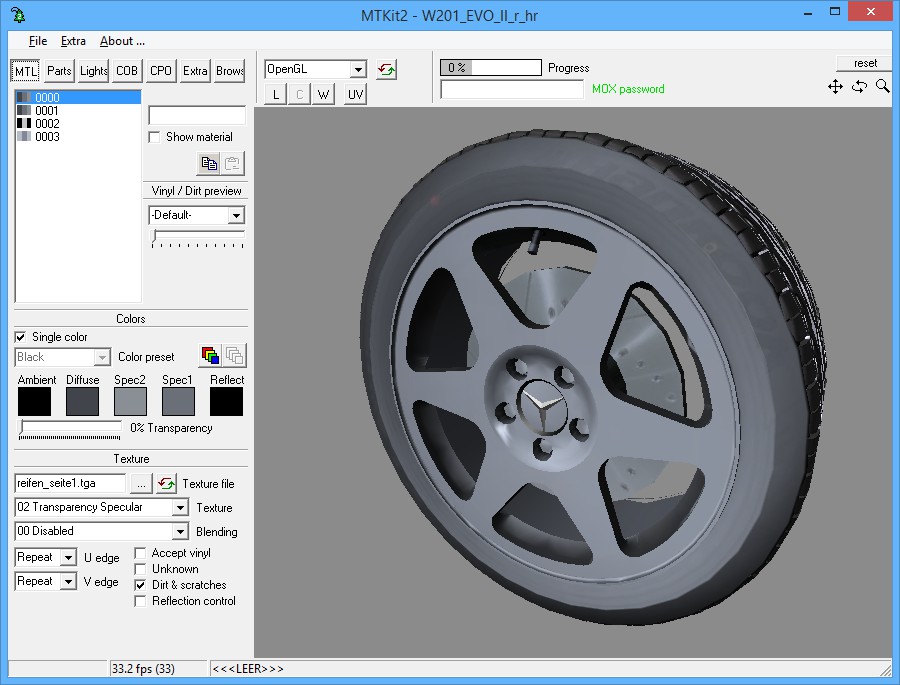Click the OpenGL refresh icon
Image resolution: width=900 pixels, height=685 pixels.
point(386,70)
